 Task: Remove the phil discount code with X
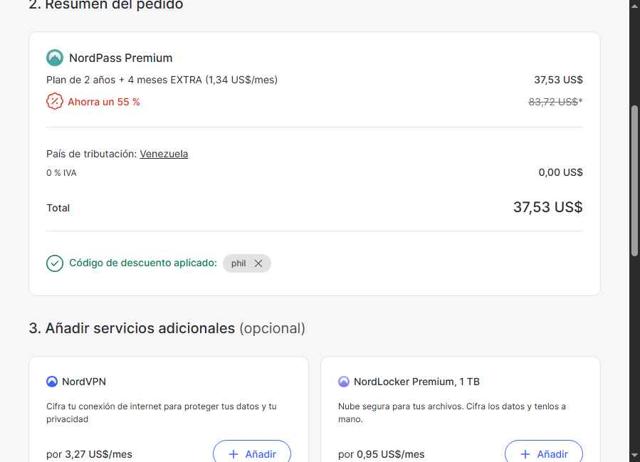click(258, 263)
